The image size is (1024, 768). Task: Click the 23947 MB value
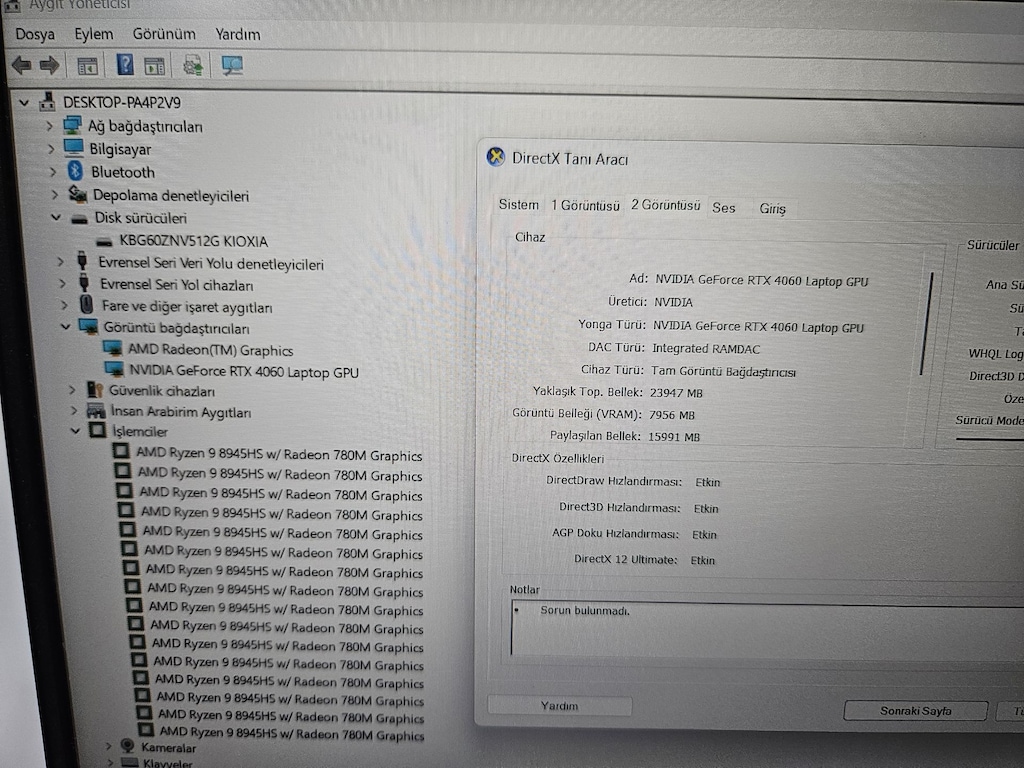click(676, 393)
